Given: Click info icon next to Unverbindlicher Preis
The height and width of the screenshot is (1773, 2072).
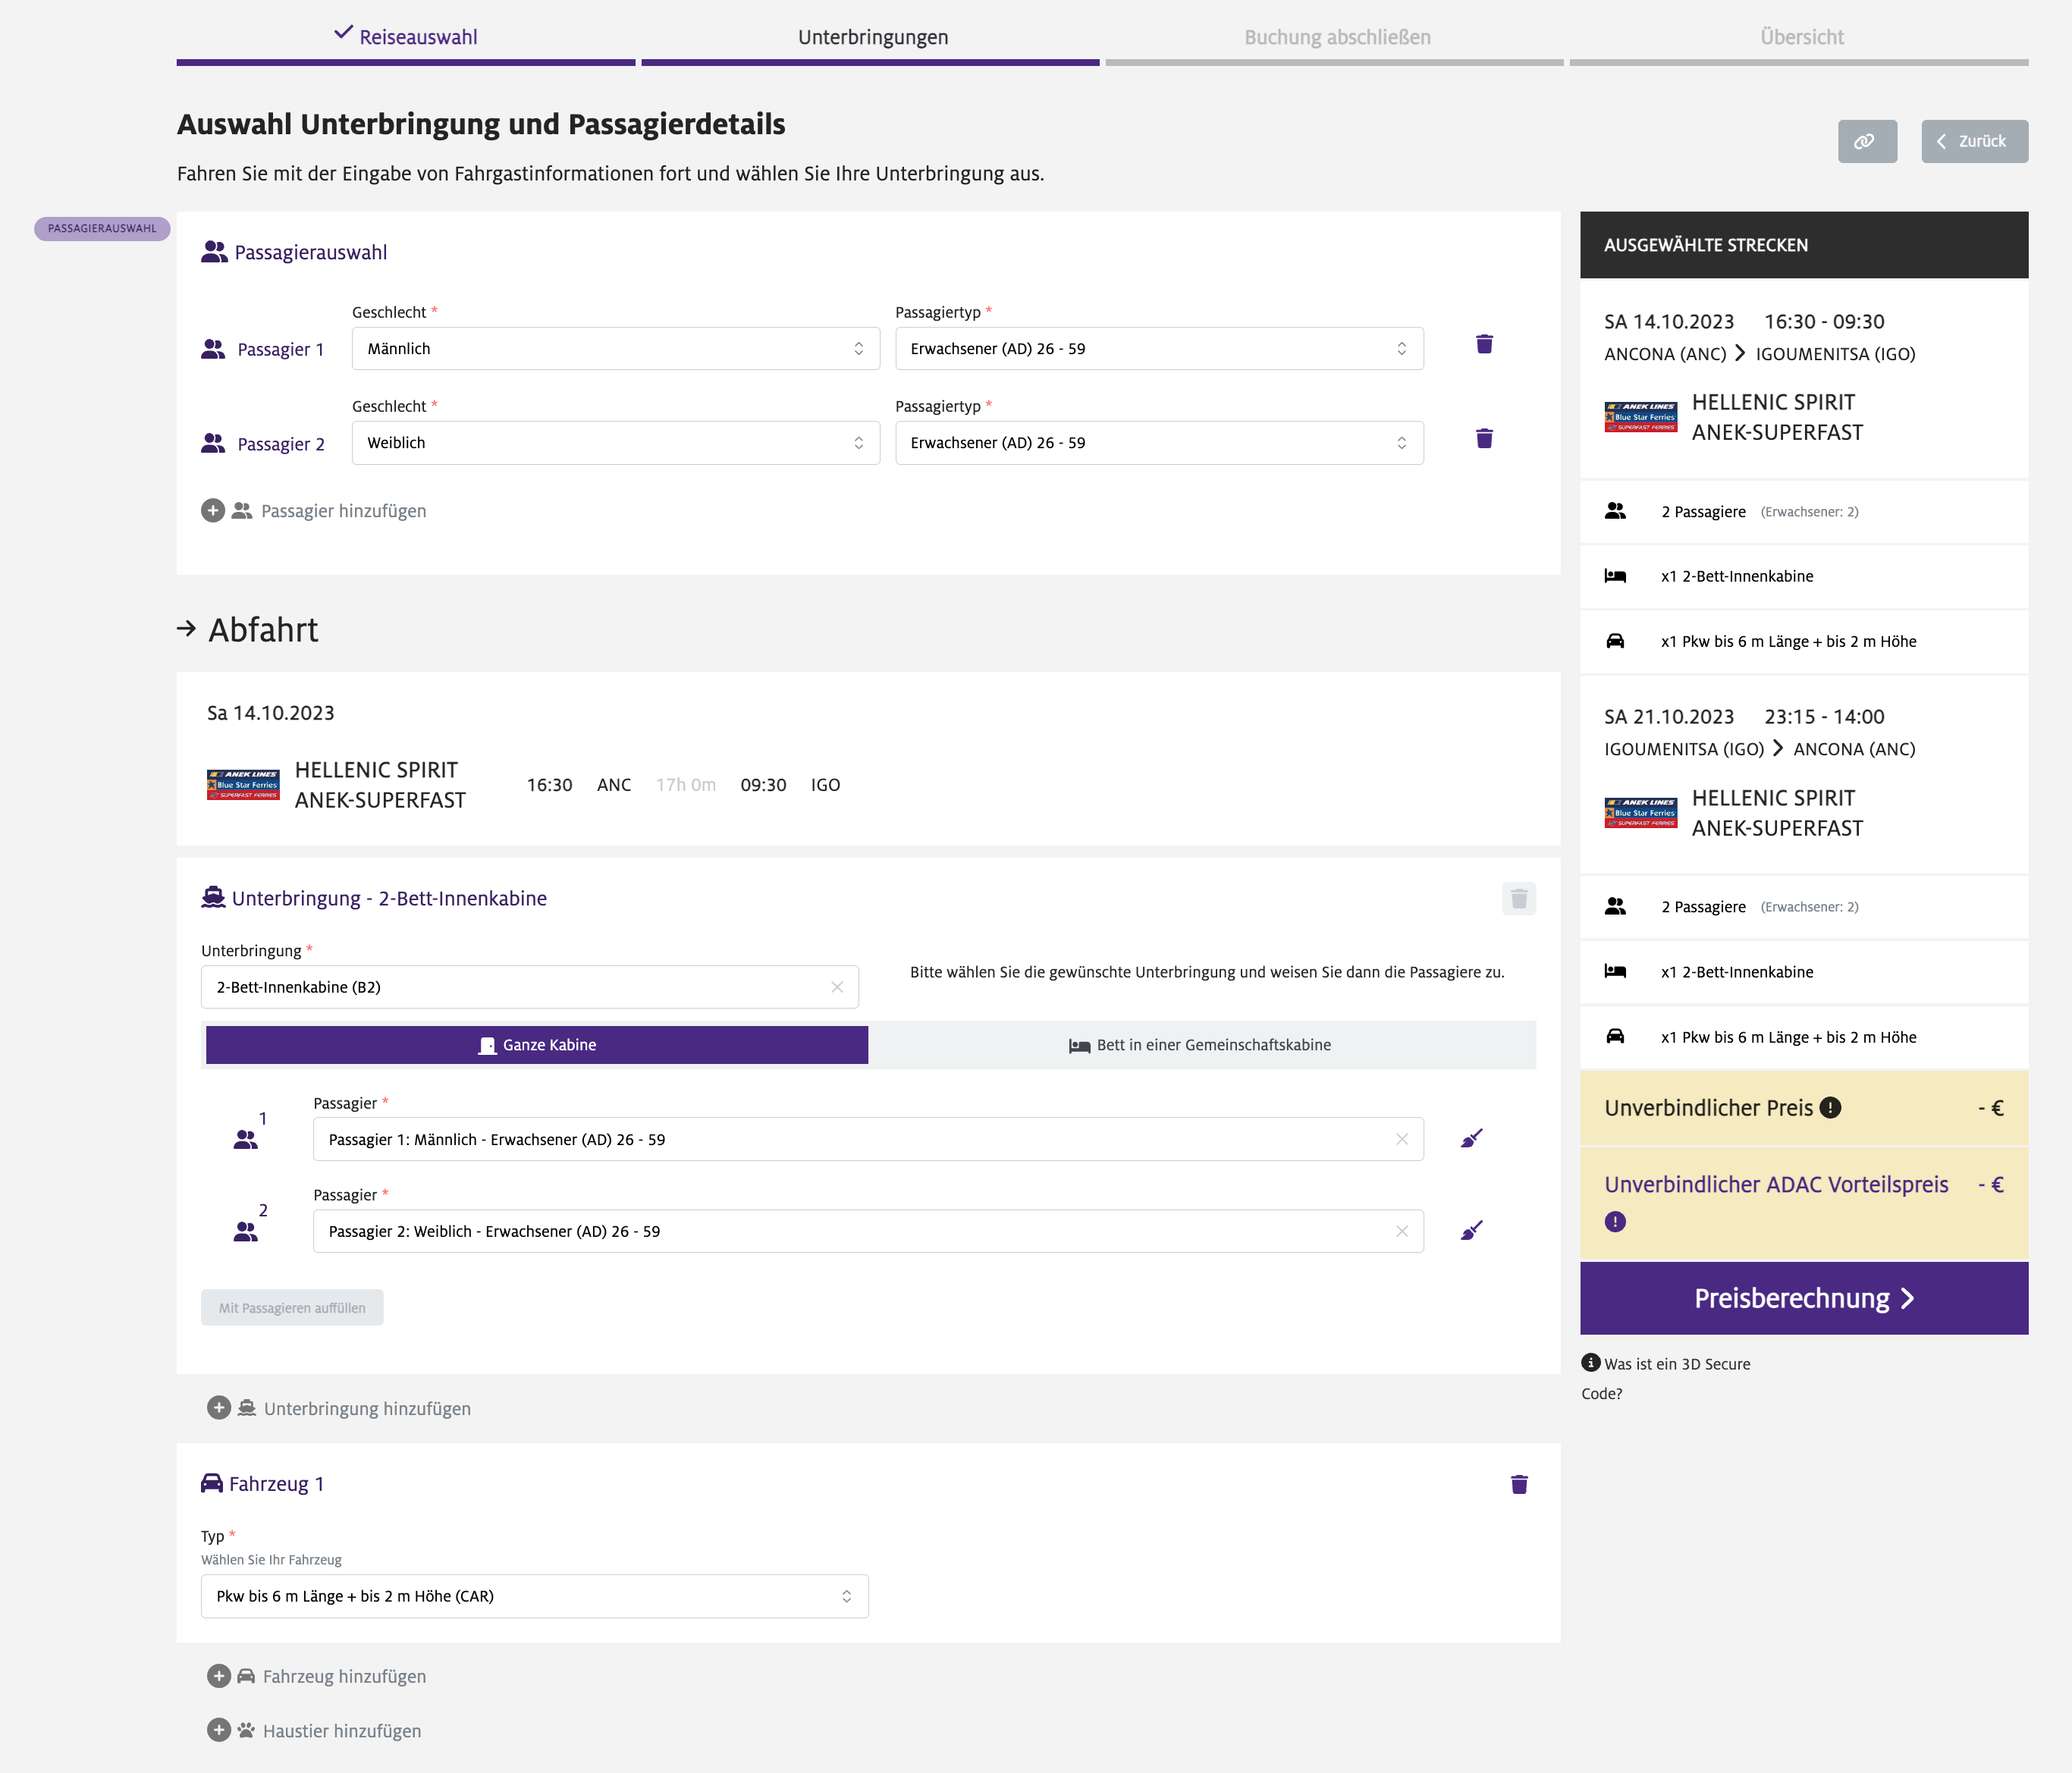Looking at the screenshot, I should pos(1830,1107).
